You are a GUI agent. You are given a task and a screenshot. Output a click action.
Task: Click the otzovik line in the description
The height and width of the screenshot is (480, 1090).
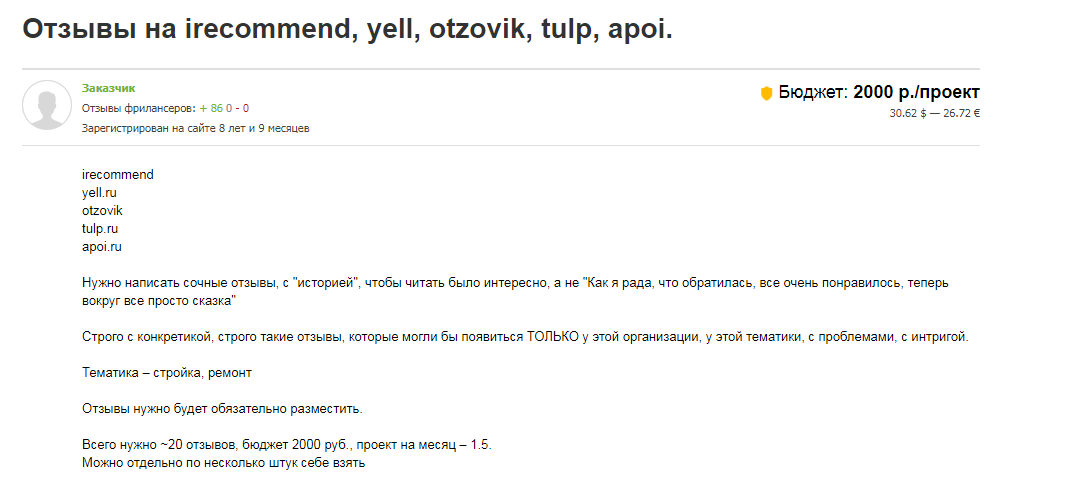tap(102, 211)
